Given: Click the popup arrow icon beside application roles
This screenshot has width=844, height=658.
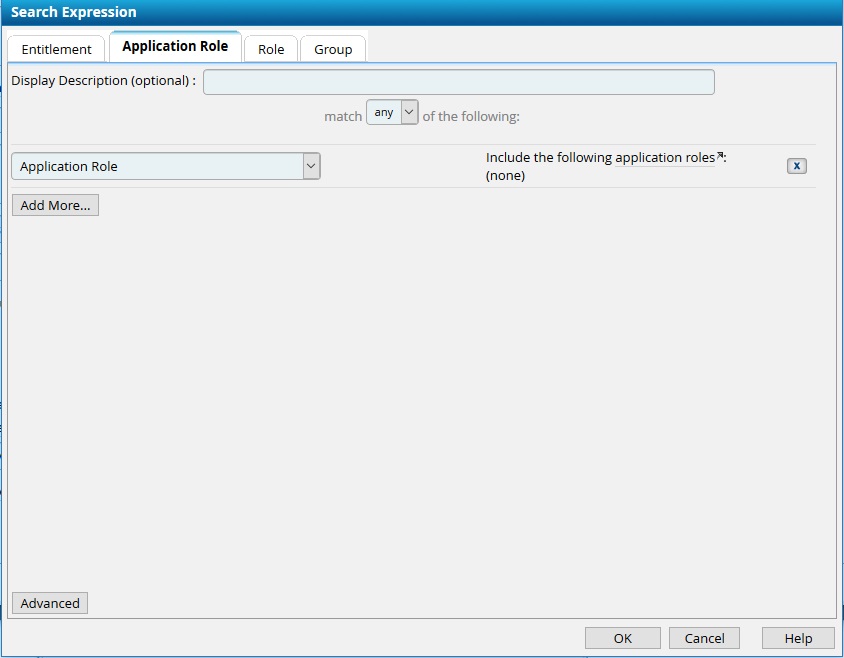Looking at the screenshot, I should pyautogui.click(x=720, y=156).
